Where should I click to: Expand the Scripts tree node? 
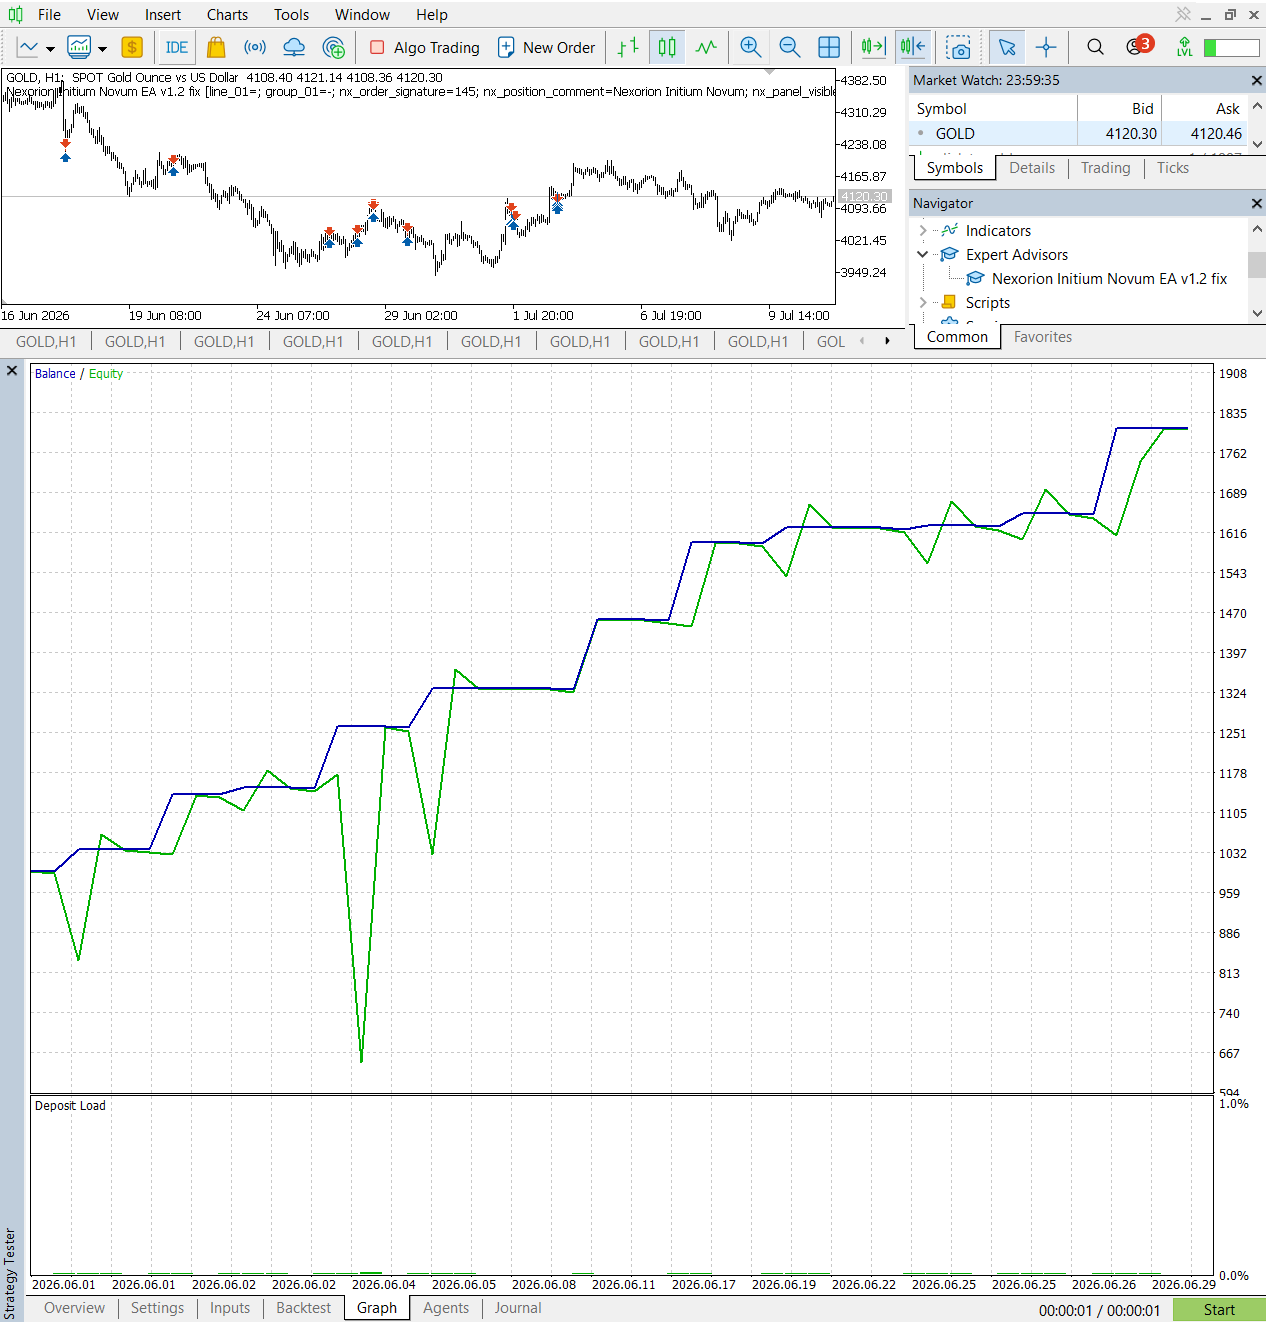[x=923, y=303]
